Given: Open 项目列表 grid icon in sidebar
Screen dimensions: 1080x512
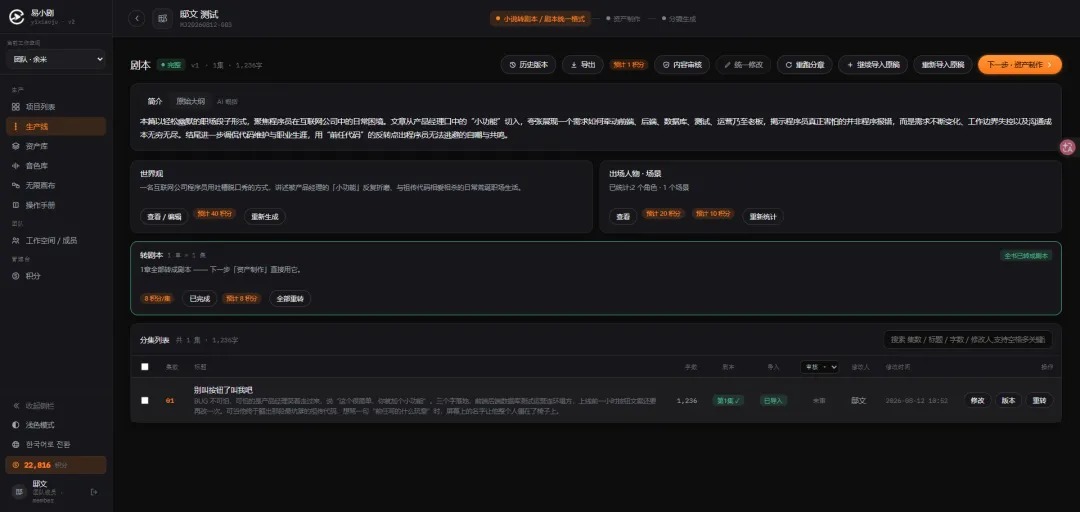Looking at the screenshot, I should click(x=16, y=107).
